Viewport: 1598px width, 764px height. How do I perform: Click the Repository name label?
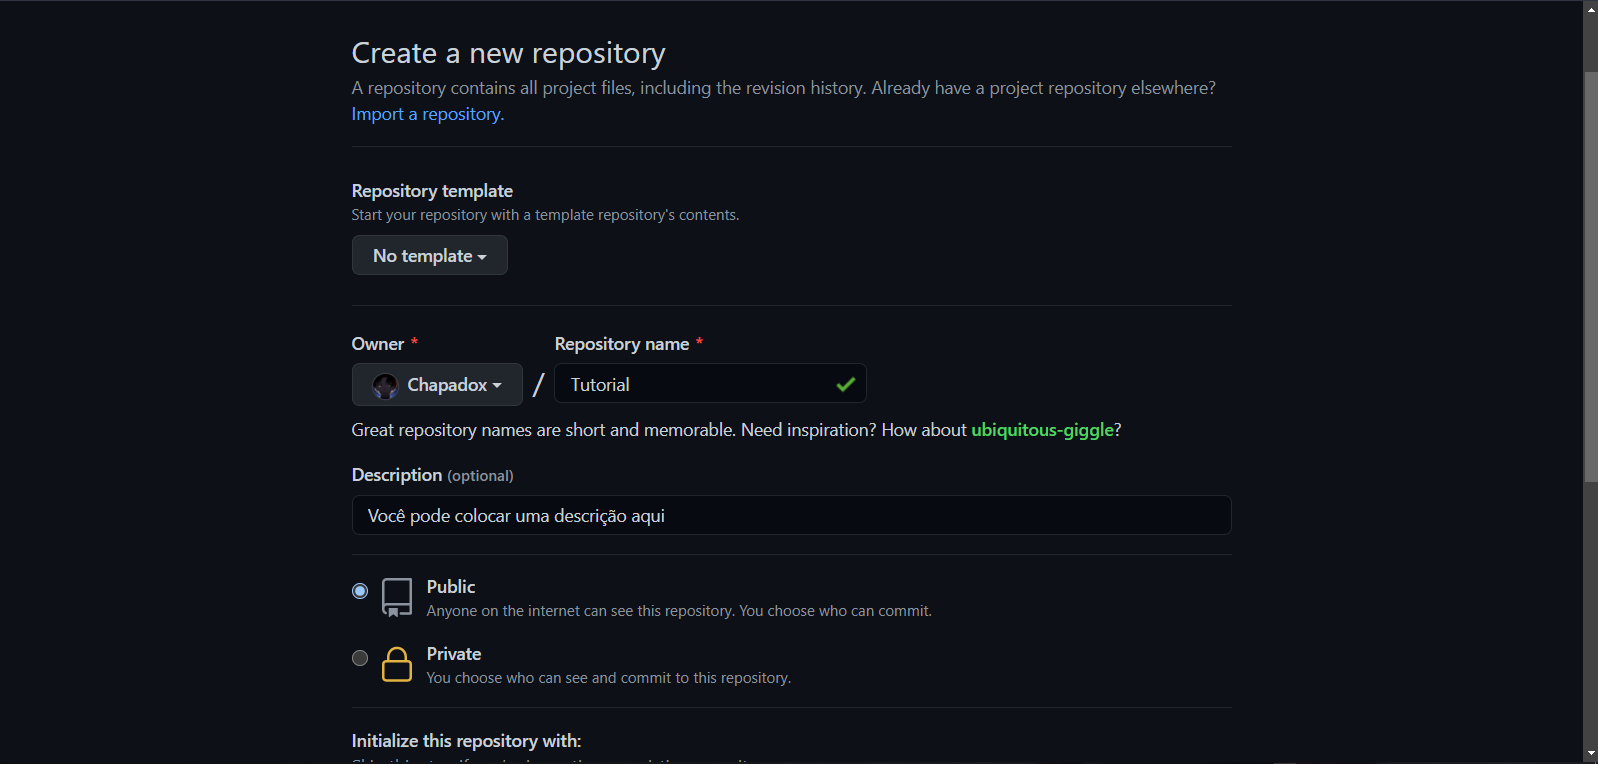(622, 344)
